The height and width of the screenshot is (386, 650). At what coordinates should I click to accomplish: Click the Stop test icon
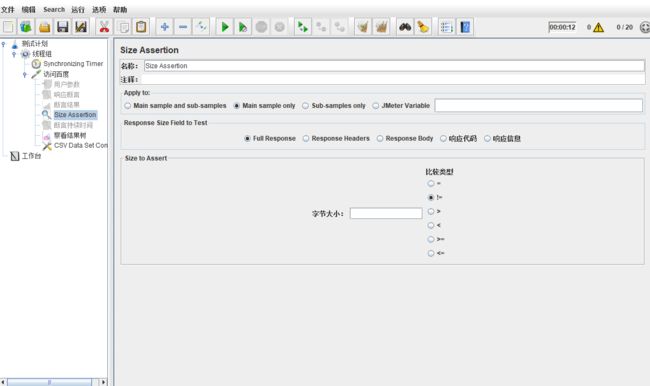click(x=261, y=27)
